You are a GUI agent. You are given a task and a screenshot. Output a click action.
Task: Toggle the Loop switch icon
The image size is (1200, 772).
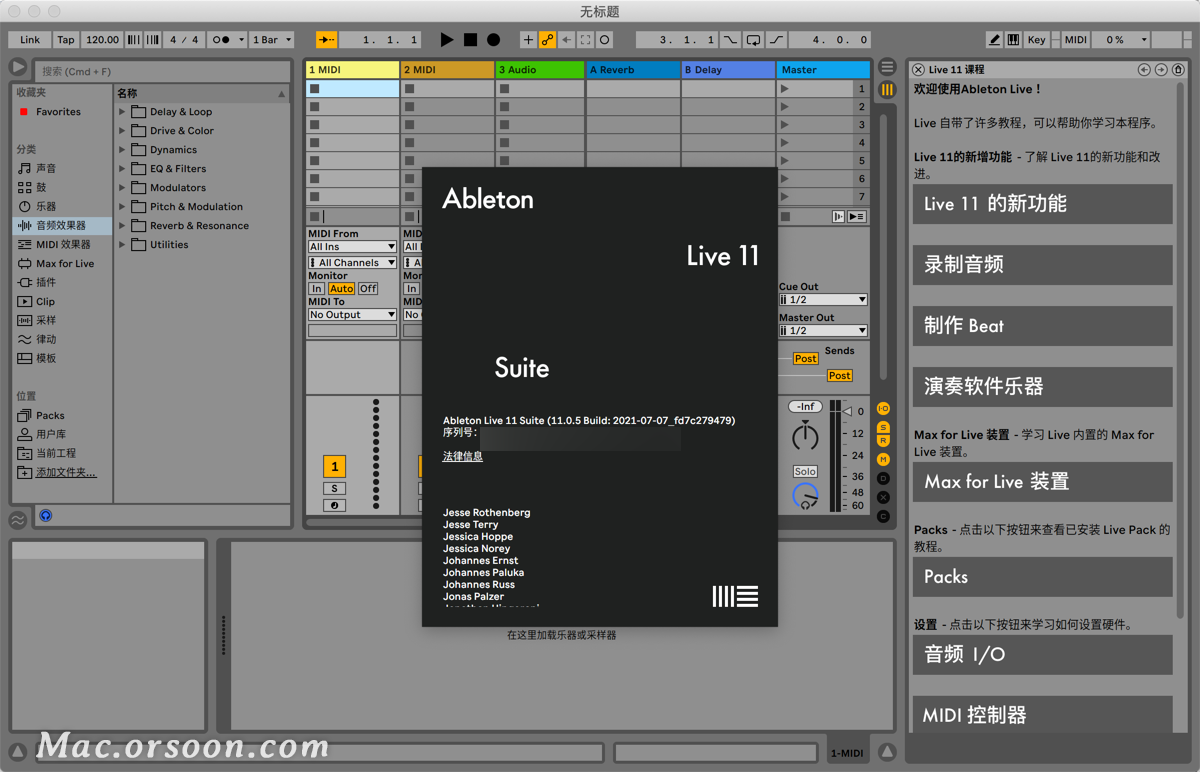[x=754, y=40]
